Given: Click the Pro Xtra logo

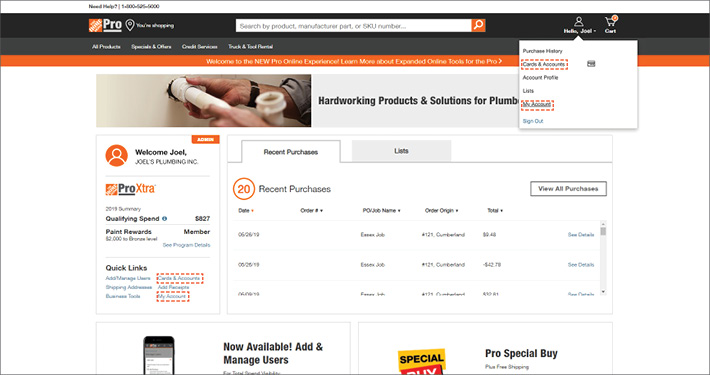Looking at the screenshot, I should coord(130,189).
